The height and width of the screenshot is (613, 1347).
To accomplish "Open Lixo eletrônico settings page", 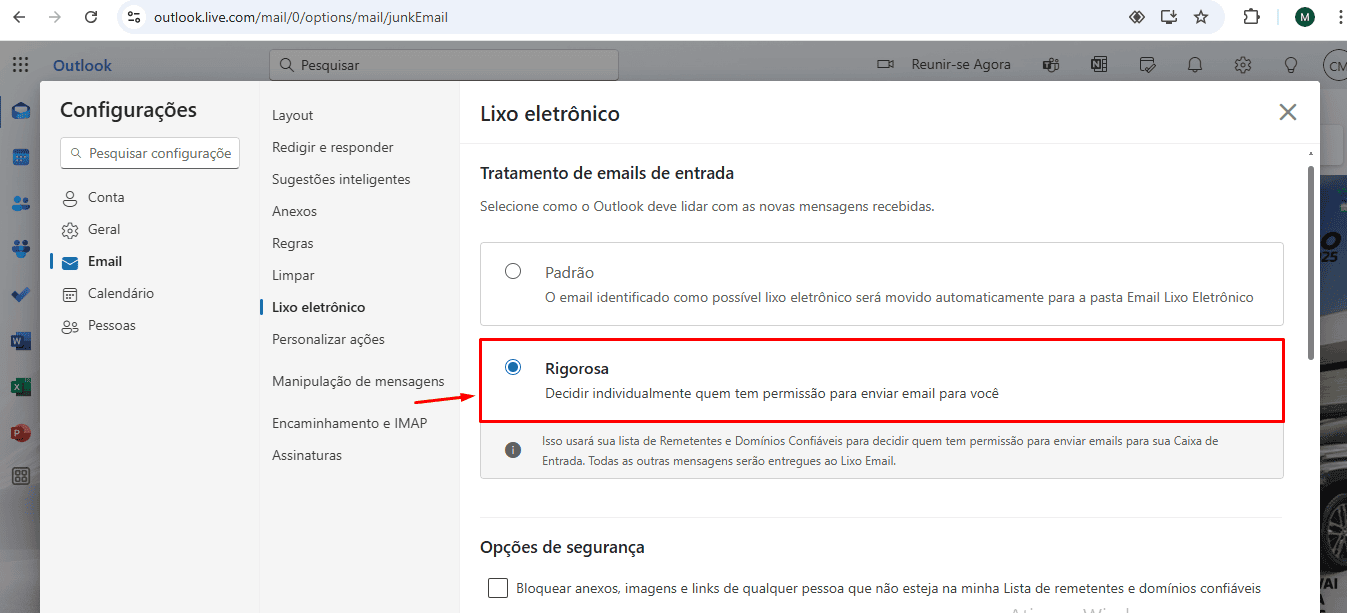I will tap(319, 307).
